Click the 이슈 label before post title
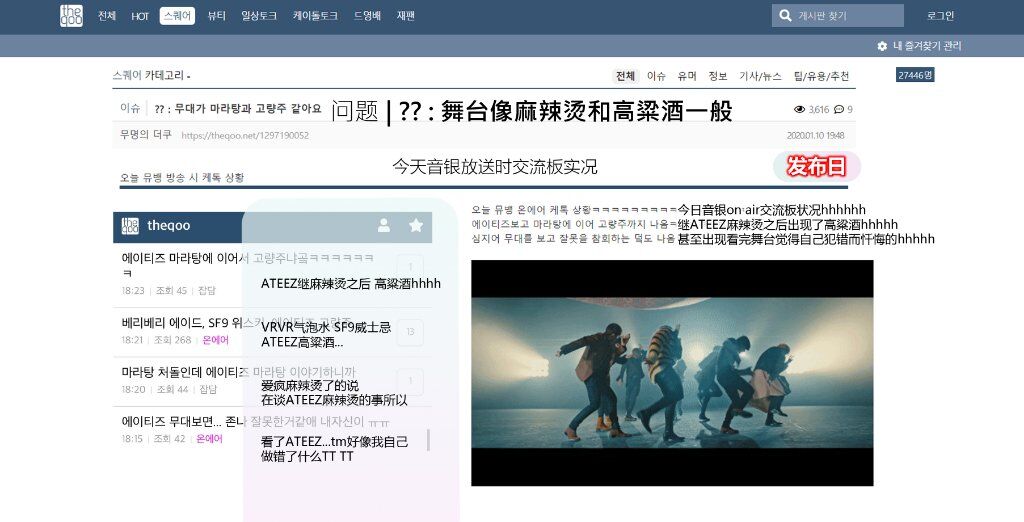1024x522 pixels. [130, 108]
